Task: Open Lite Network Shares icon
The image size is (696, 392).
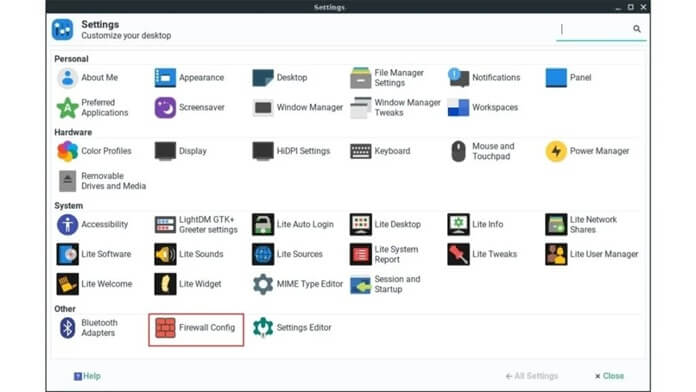Action: click(x=556, y=225)
